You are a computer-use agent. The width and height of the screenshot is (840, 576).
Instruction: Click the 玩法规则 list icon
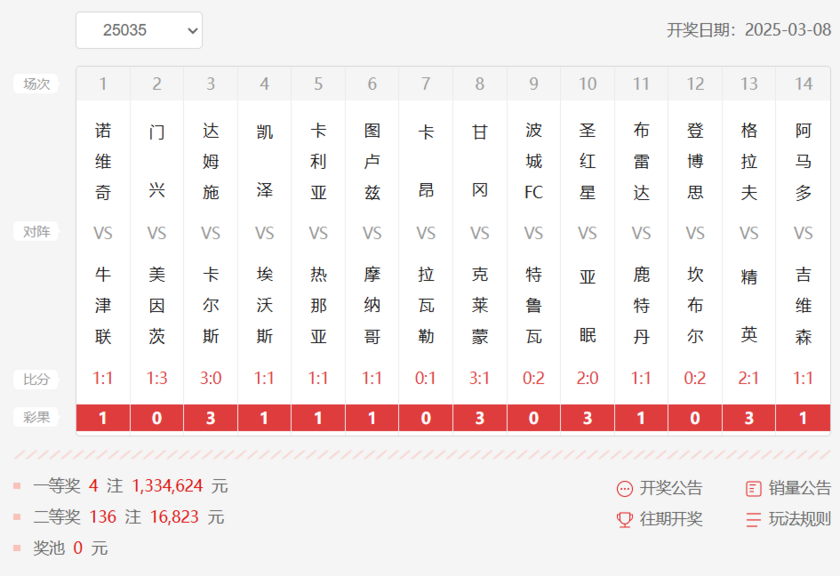coord(754,520)
